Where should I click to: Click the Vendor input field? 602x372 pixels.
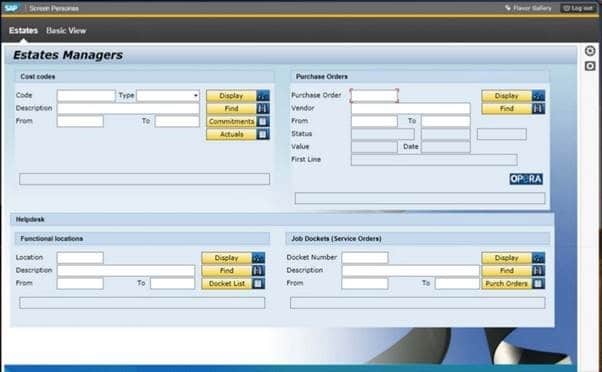[x=410, y=108]
